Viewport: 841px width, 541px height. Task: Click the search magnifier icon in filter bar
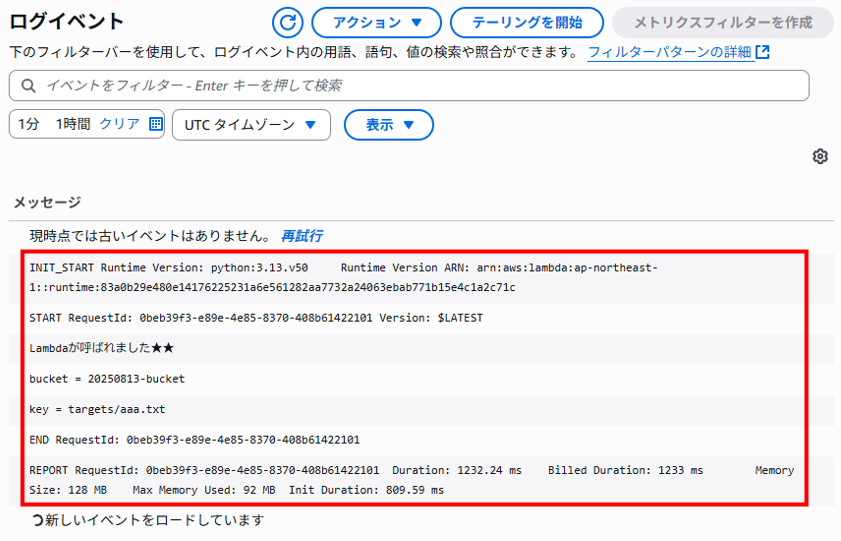[x=28, y=86]
